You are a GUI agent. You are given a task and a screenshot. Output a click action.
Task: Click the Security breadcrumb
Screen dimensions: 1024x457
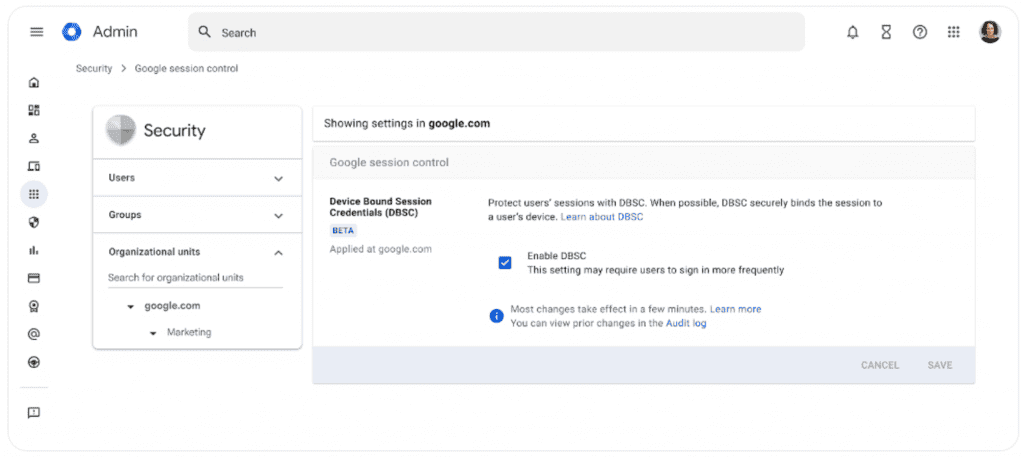pos(94,69)
